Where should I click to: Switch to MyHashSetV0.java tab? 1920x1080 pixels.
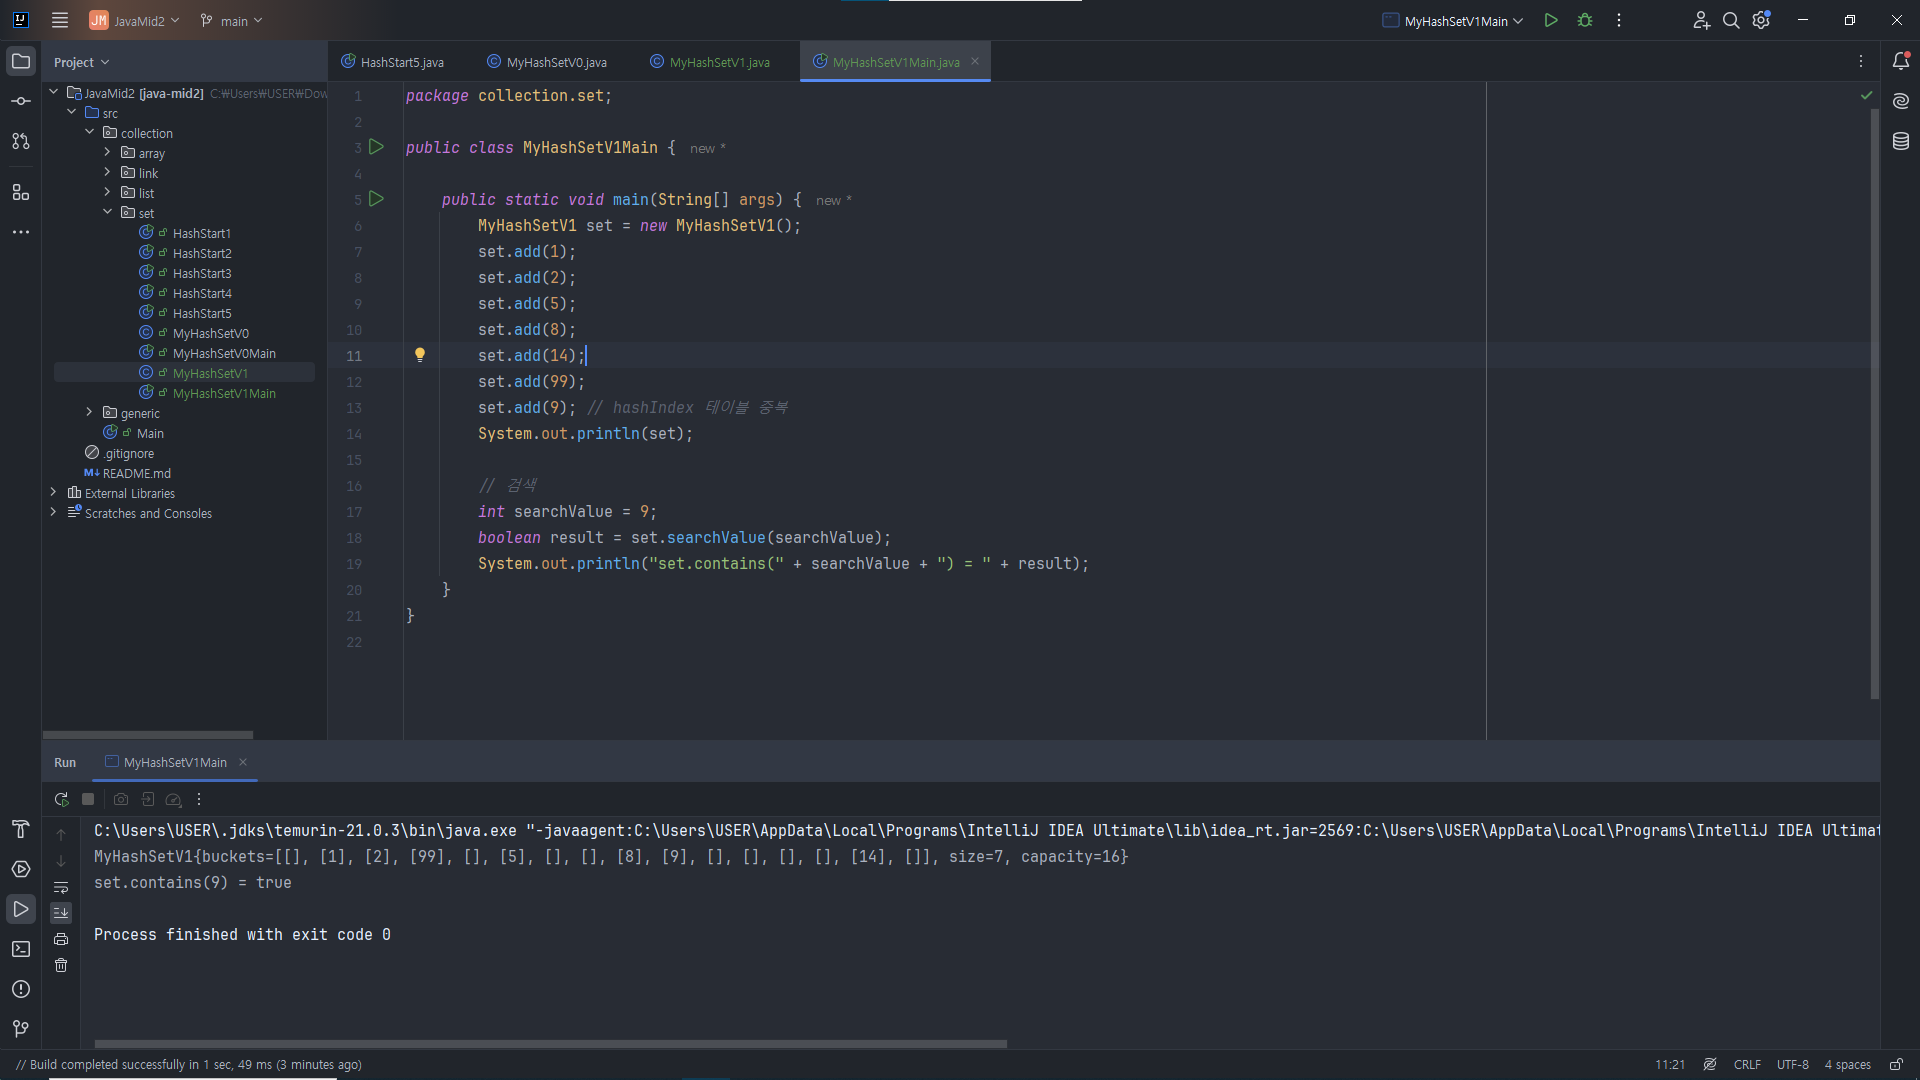[547, 62]
